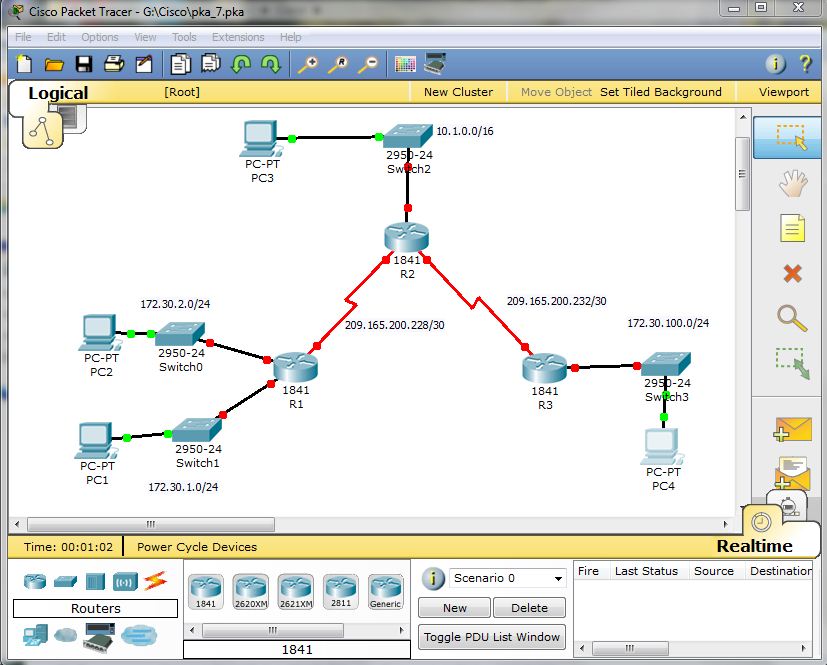This screenshot has height=665, width=827.
Task: Select the Add Complex PDU envelope
Action: point(793,472)
